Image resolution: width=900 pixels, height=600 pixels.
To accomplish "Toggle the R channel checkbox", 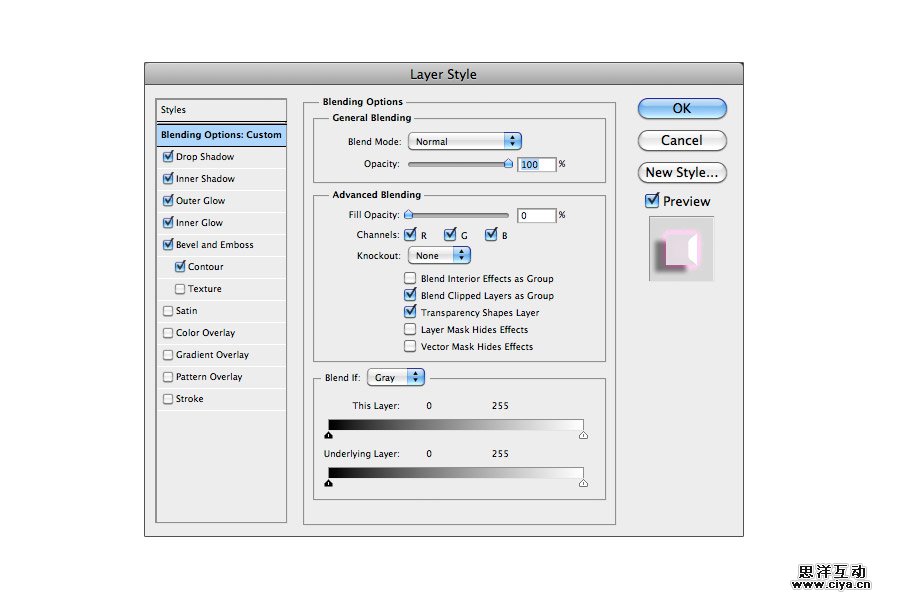I will tap(410, 234).
